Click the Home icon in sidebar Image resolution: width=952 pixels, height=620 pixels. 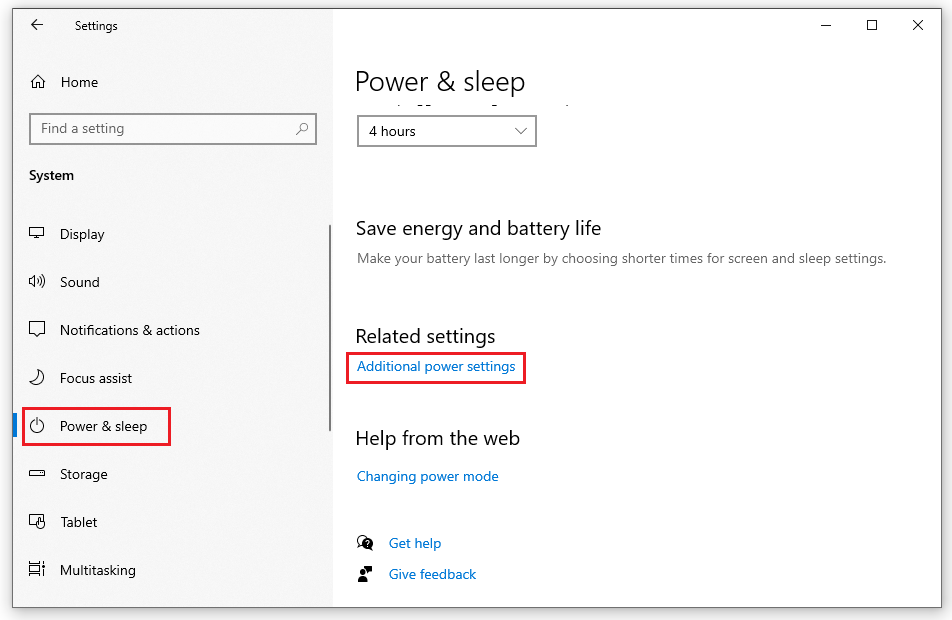coord(38,82)
